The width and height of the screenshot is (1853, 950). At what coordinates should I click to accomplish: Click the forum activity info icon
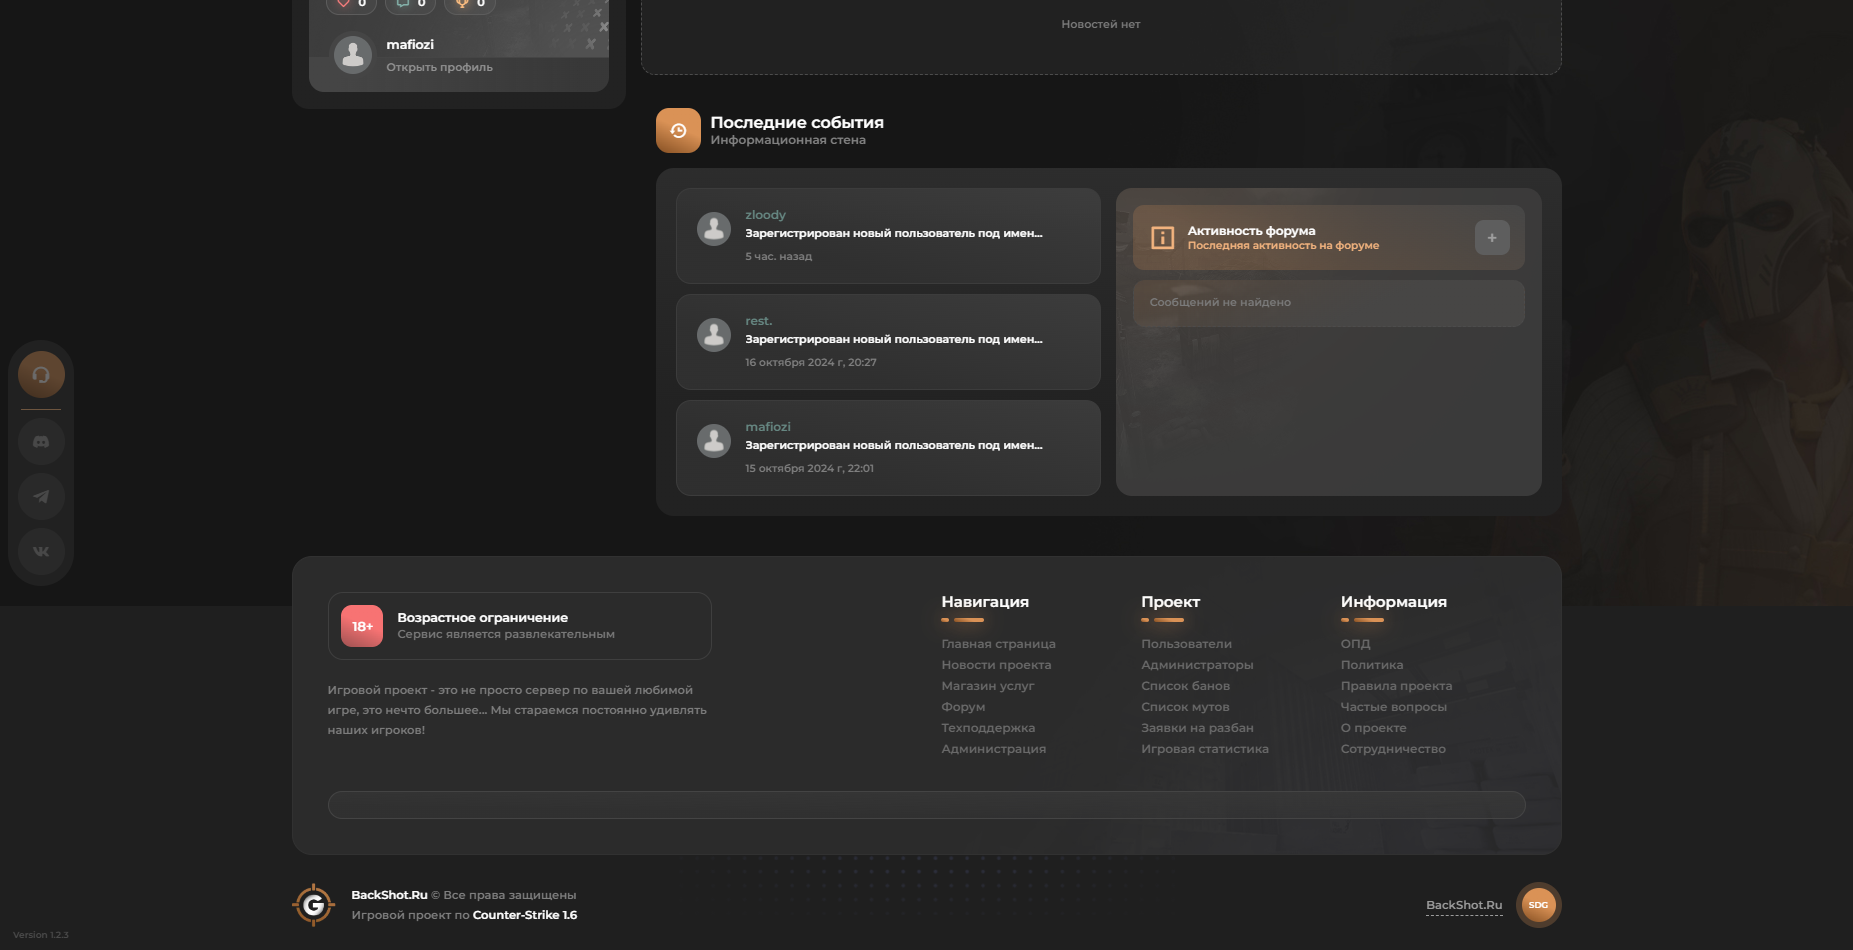pyautogui.click(x=1162, y=238)
